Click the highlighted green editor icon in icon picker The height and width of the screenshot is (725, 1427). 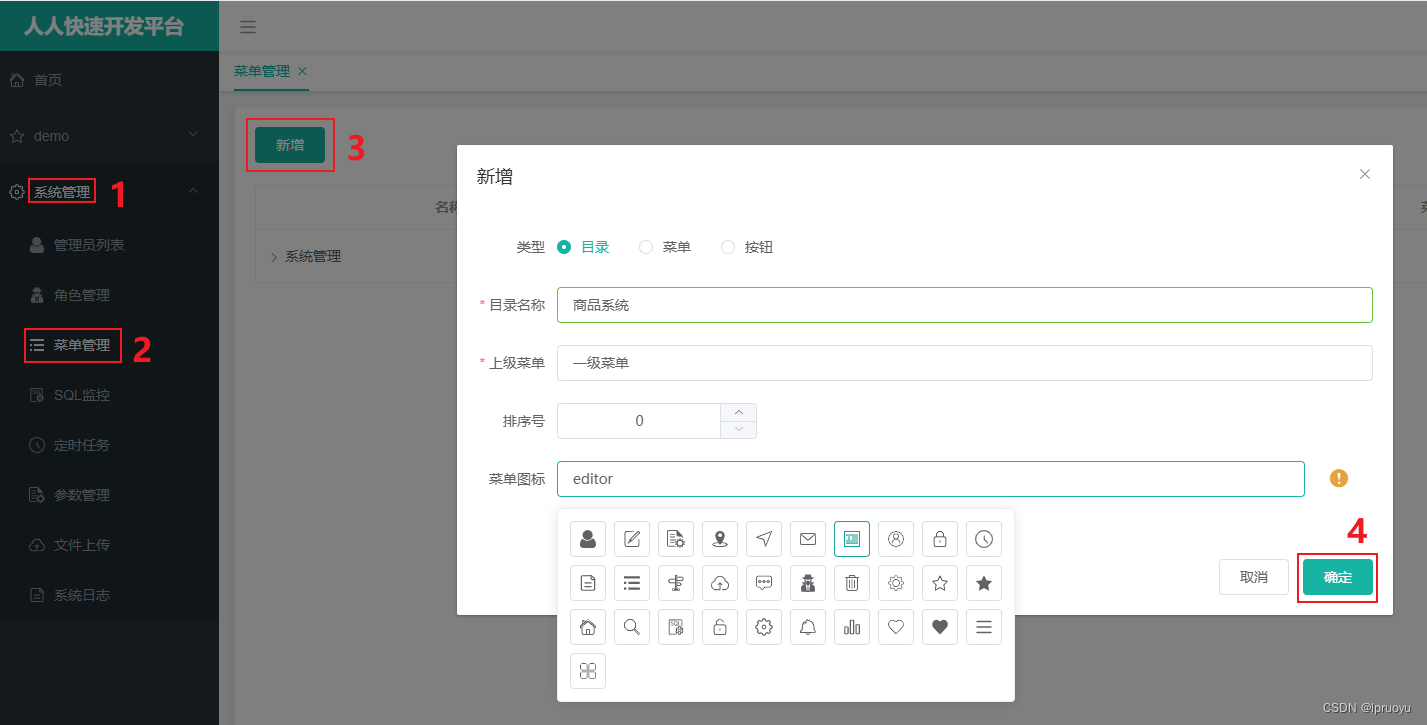852,539
